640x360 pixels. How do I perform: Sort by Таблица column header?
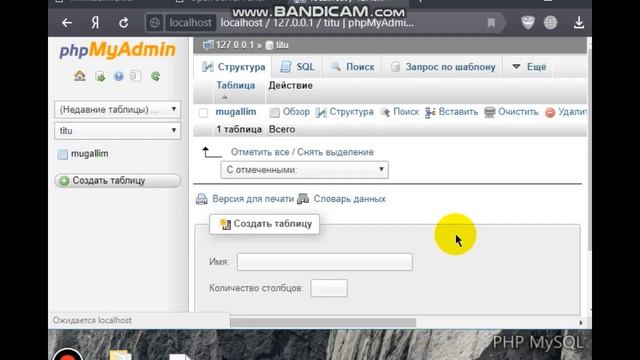pos(236,85)
